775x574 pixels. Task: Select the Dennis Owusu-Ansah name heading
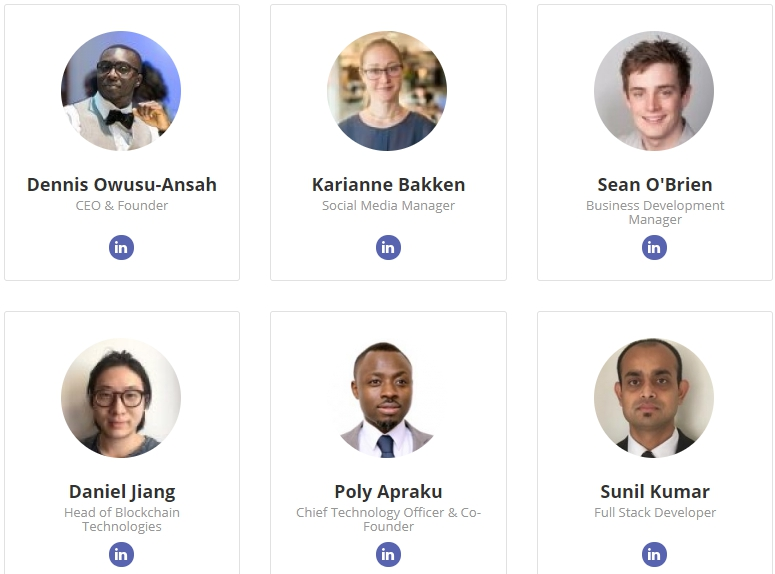(x=122, y=184)
